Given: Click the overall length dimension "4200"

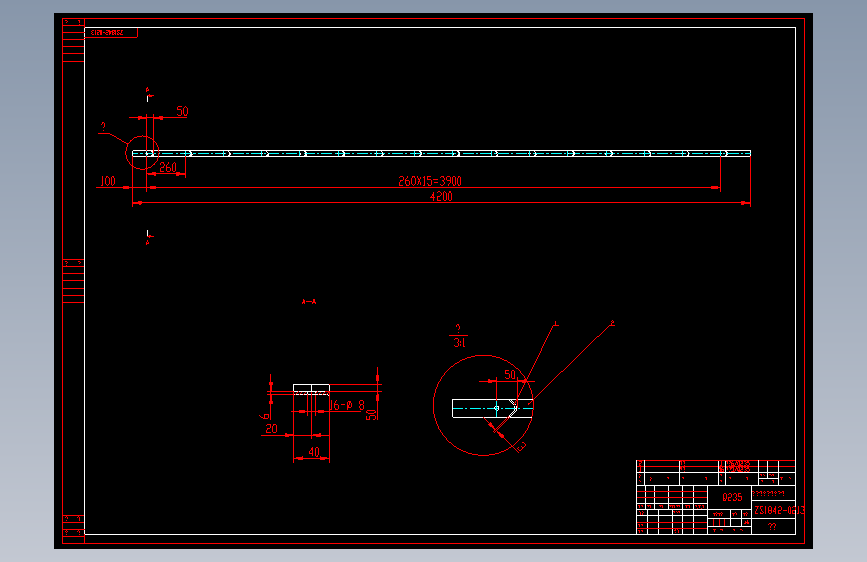Looking at the screenshot, I should coord(441,196).
